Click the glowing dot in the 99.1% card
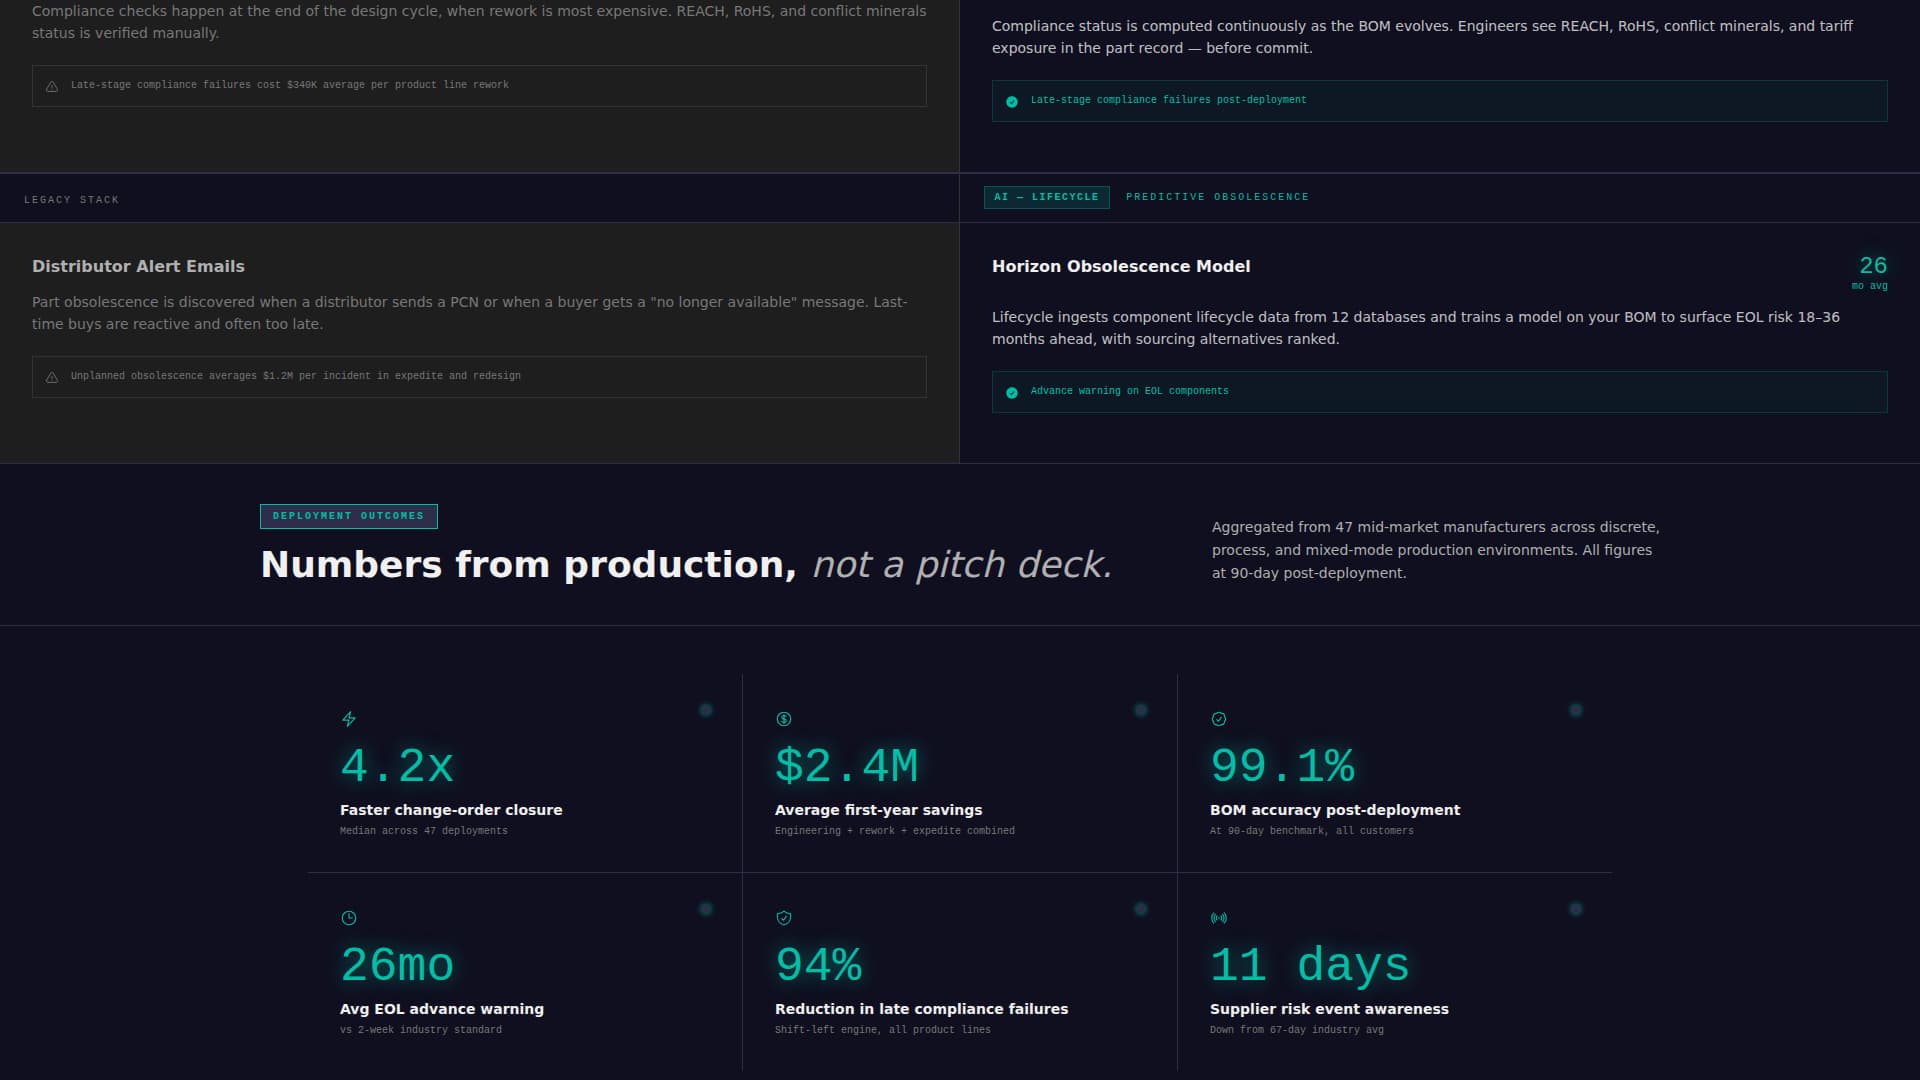This screenshot has width=1920, height=1080. (1576, 710)
